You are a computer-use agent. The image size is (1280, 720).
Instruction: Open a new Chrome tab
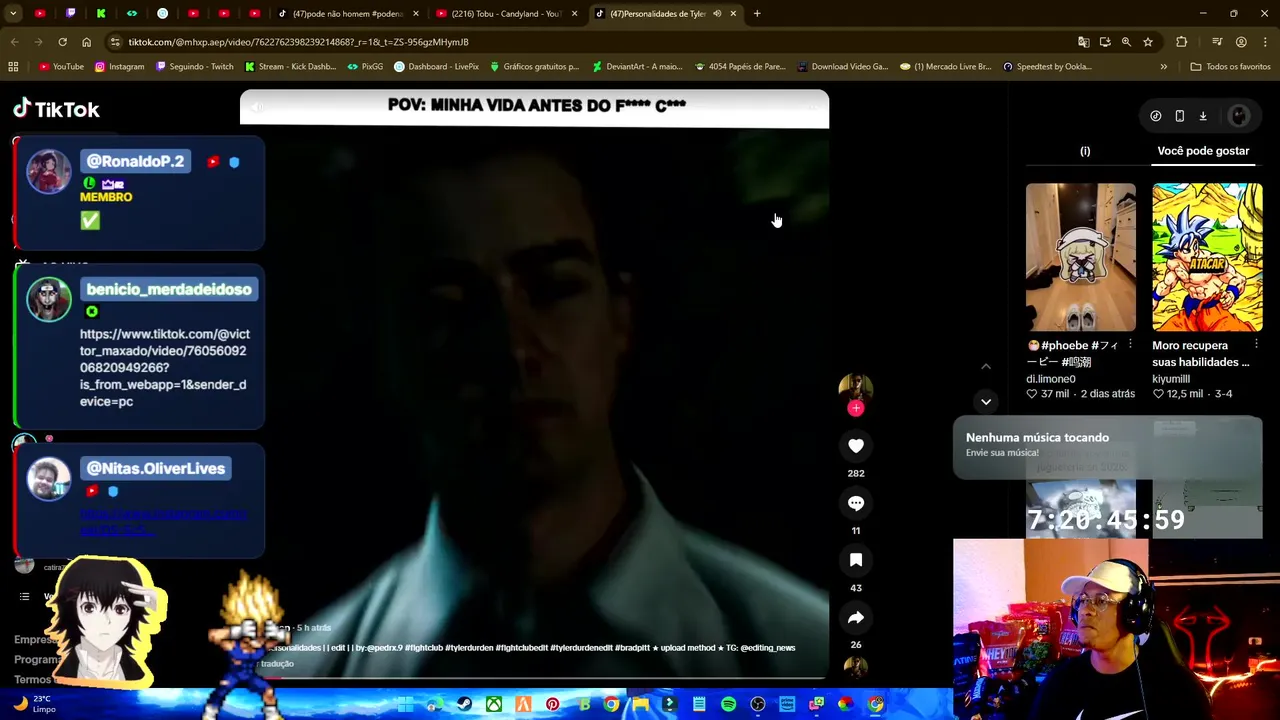pos(757,14)
